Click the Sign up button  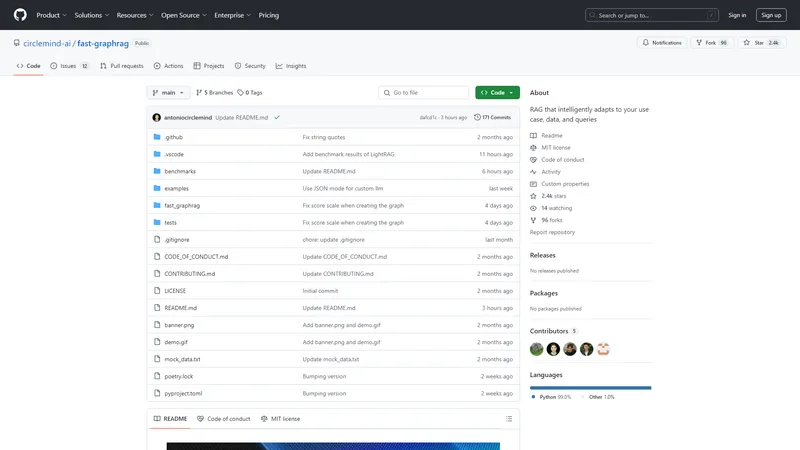click(x=771, y=15)
